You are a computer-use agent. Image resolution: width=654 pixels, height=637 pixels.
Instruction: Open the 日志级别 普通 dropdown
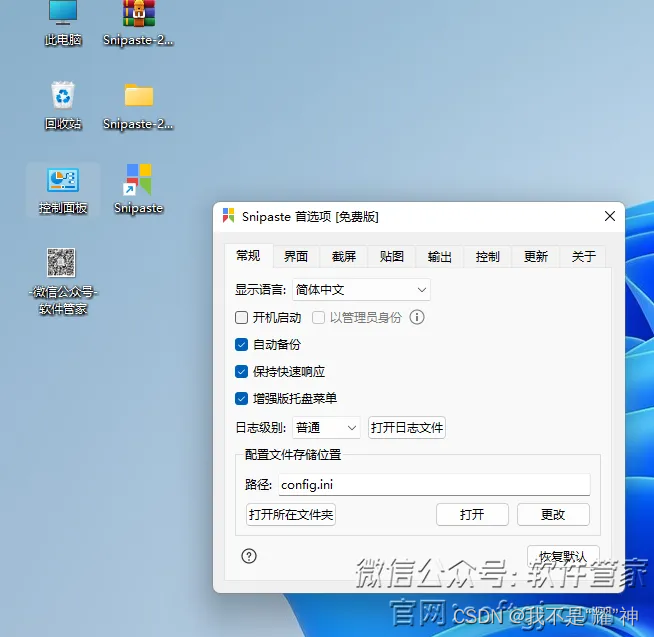pyautogui.click(x=327, y=428)
